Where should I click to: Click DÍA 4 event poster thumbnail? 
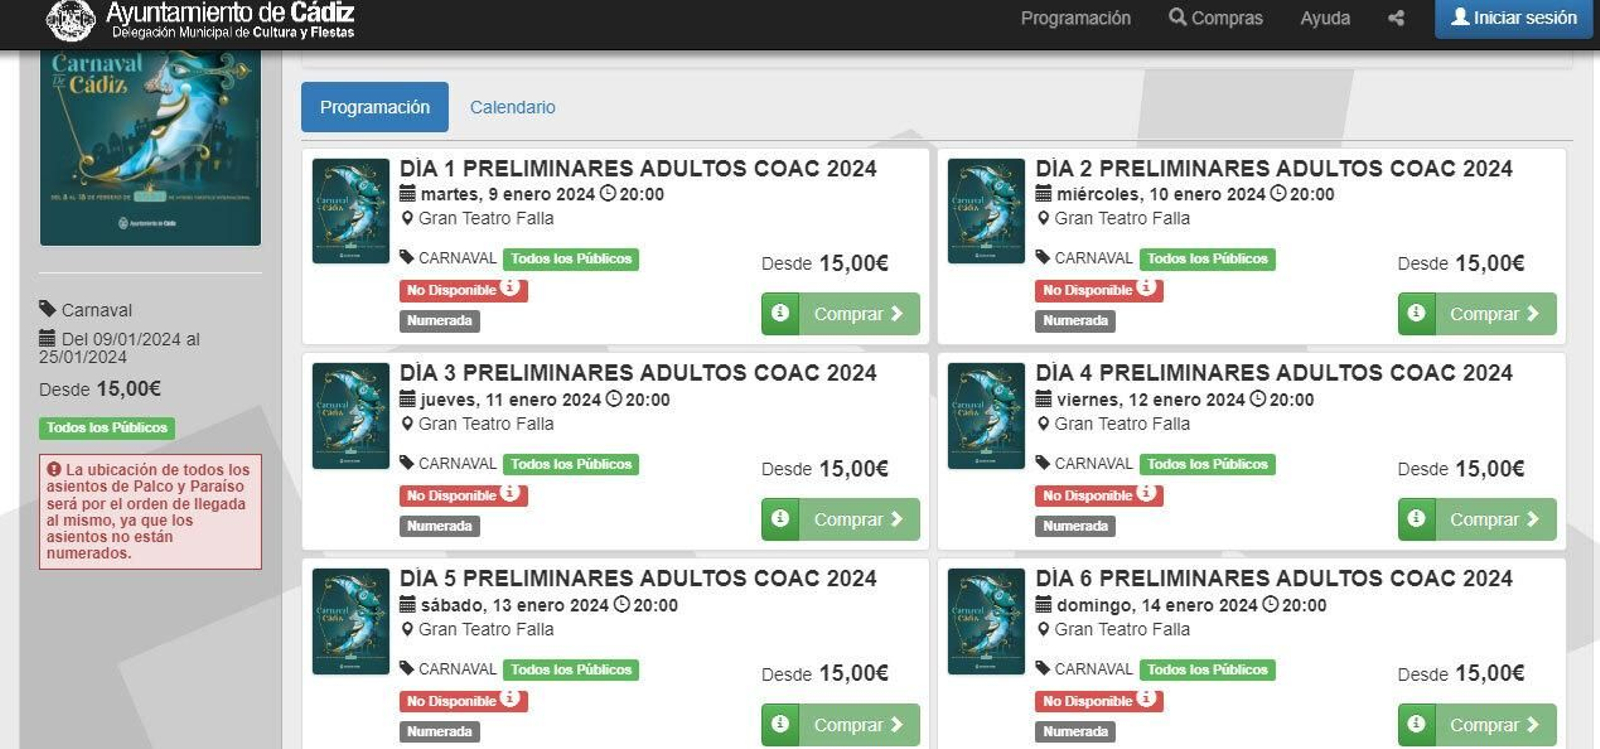pyautogui.click(x=986, y=416)
